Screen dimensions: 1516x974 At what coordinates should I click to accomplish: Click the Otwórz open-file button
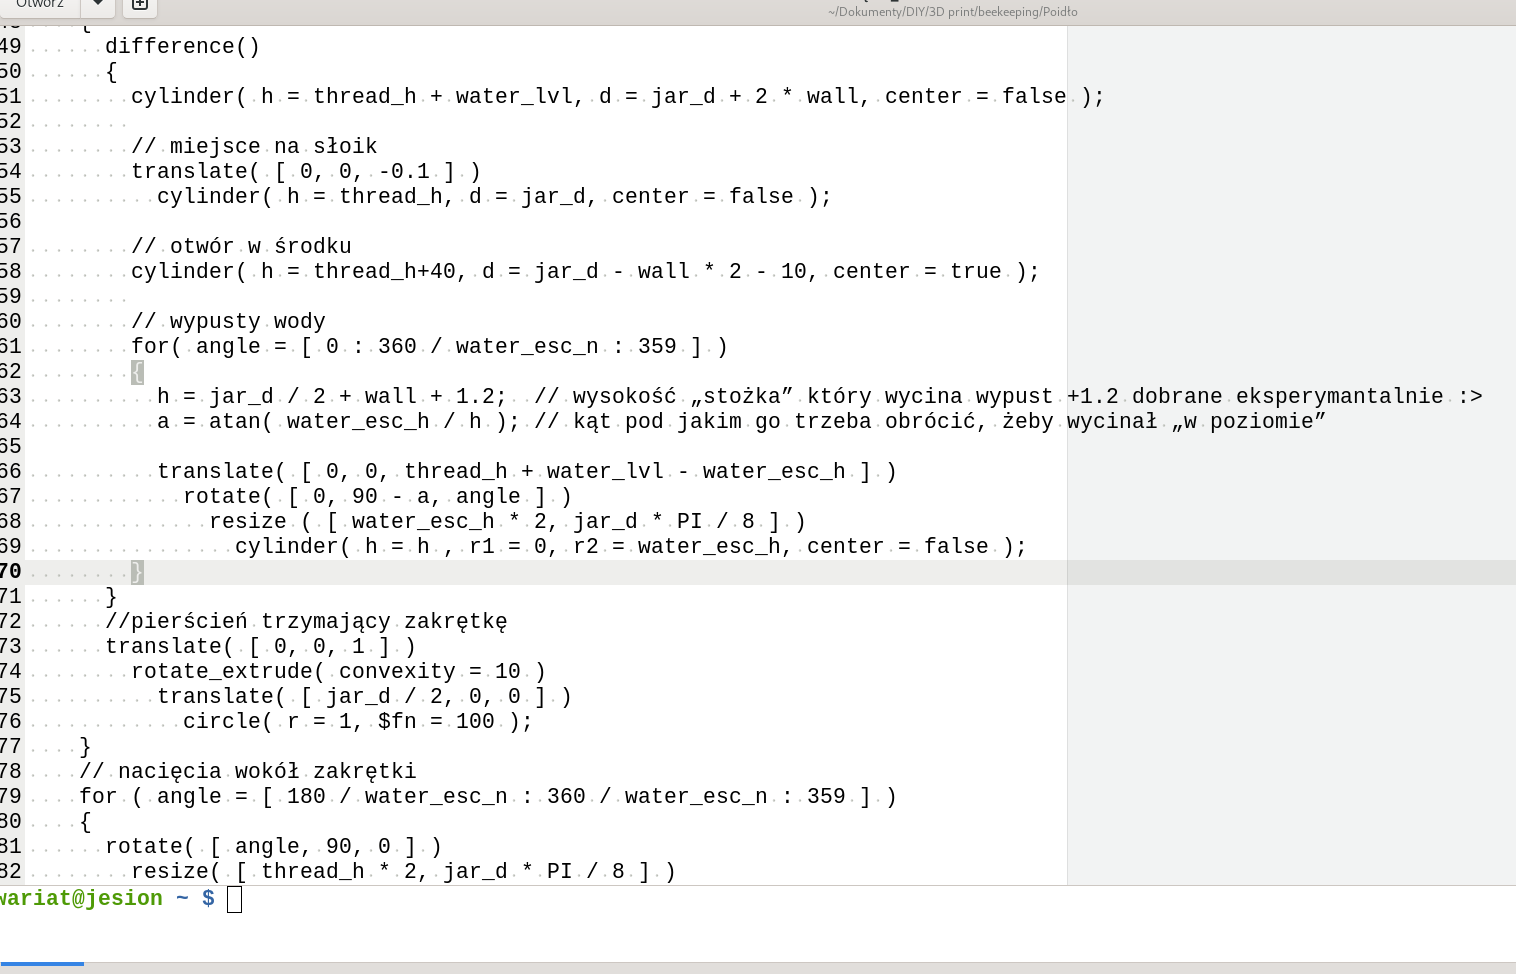click(38, 5)
